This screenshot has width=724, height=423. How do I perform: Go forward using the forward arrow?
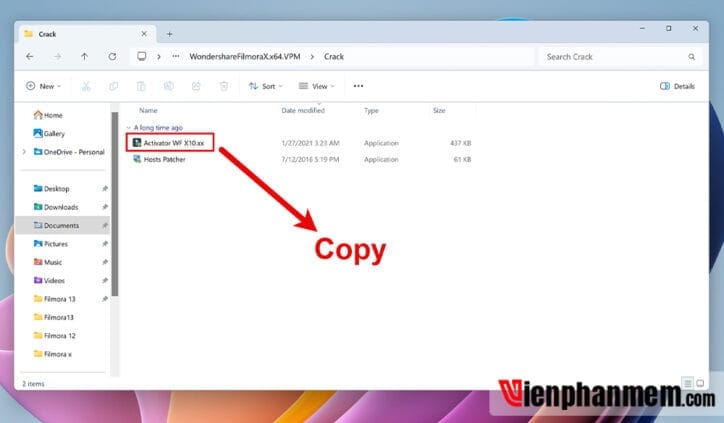click(57, 56)
